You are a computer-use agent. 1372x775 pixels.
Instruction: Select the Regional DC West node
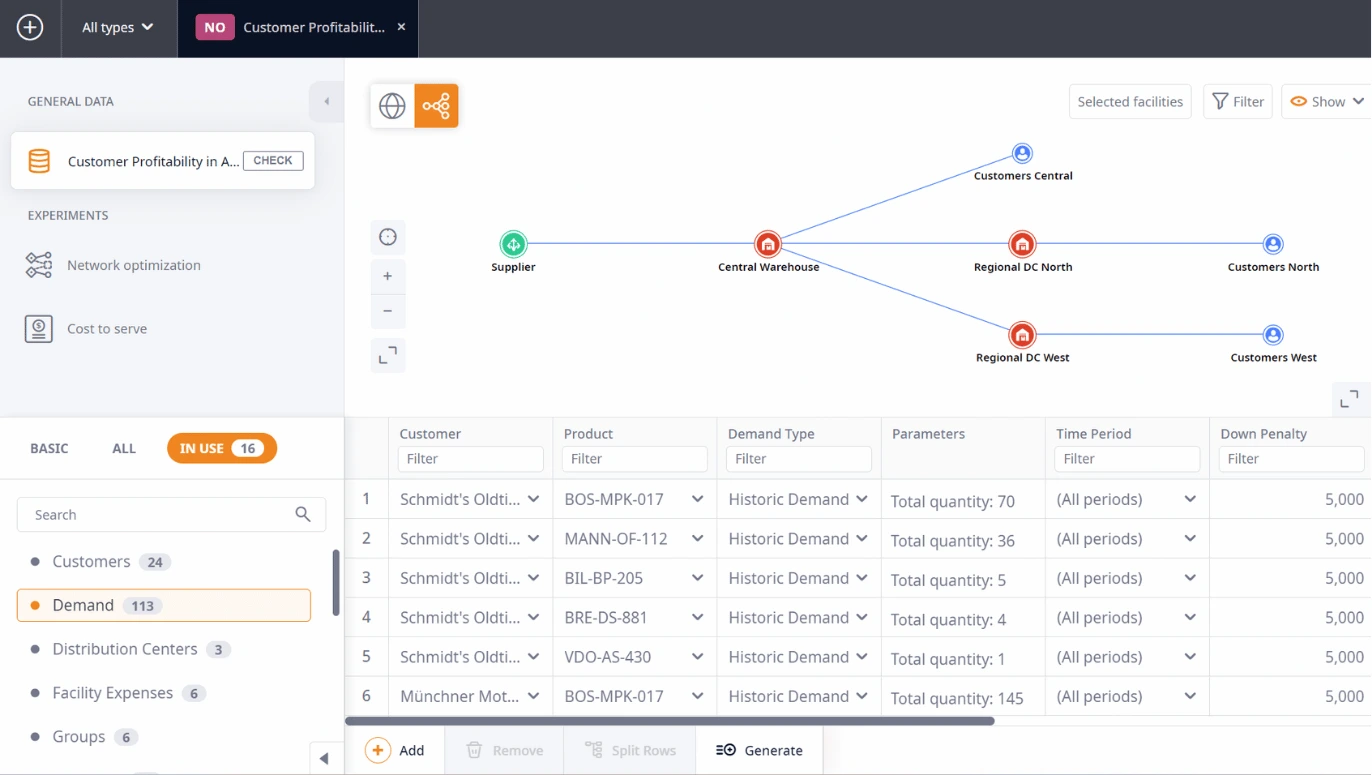click(1022, 334)
